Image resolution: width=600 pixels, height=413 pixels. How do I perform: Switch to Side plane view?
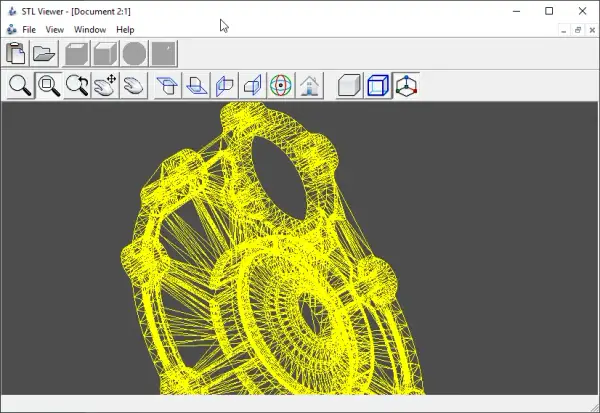[253, 85]
